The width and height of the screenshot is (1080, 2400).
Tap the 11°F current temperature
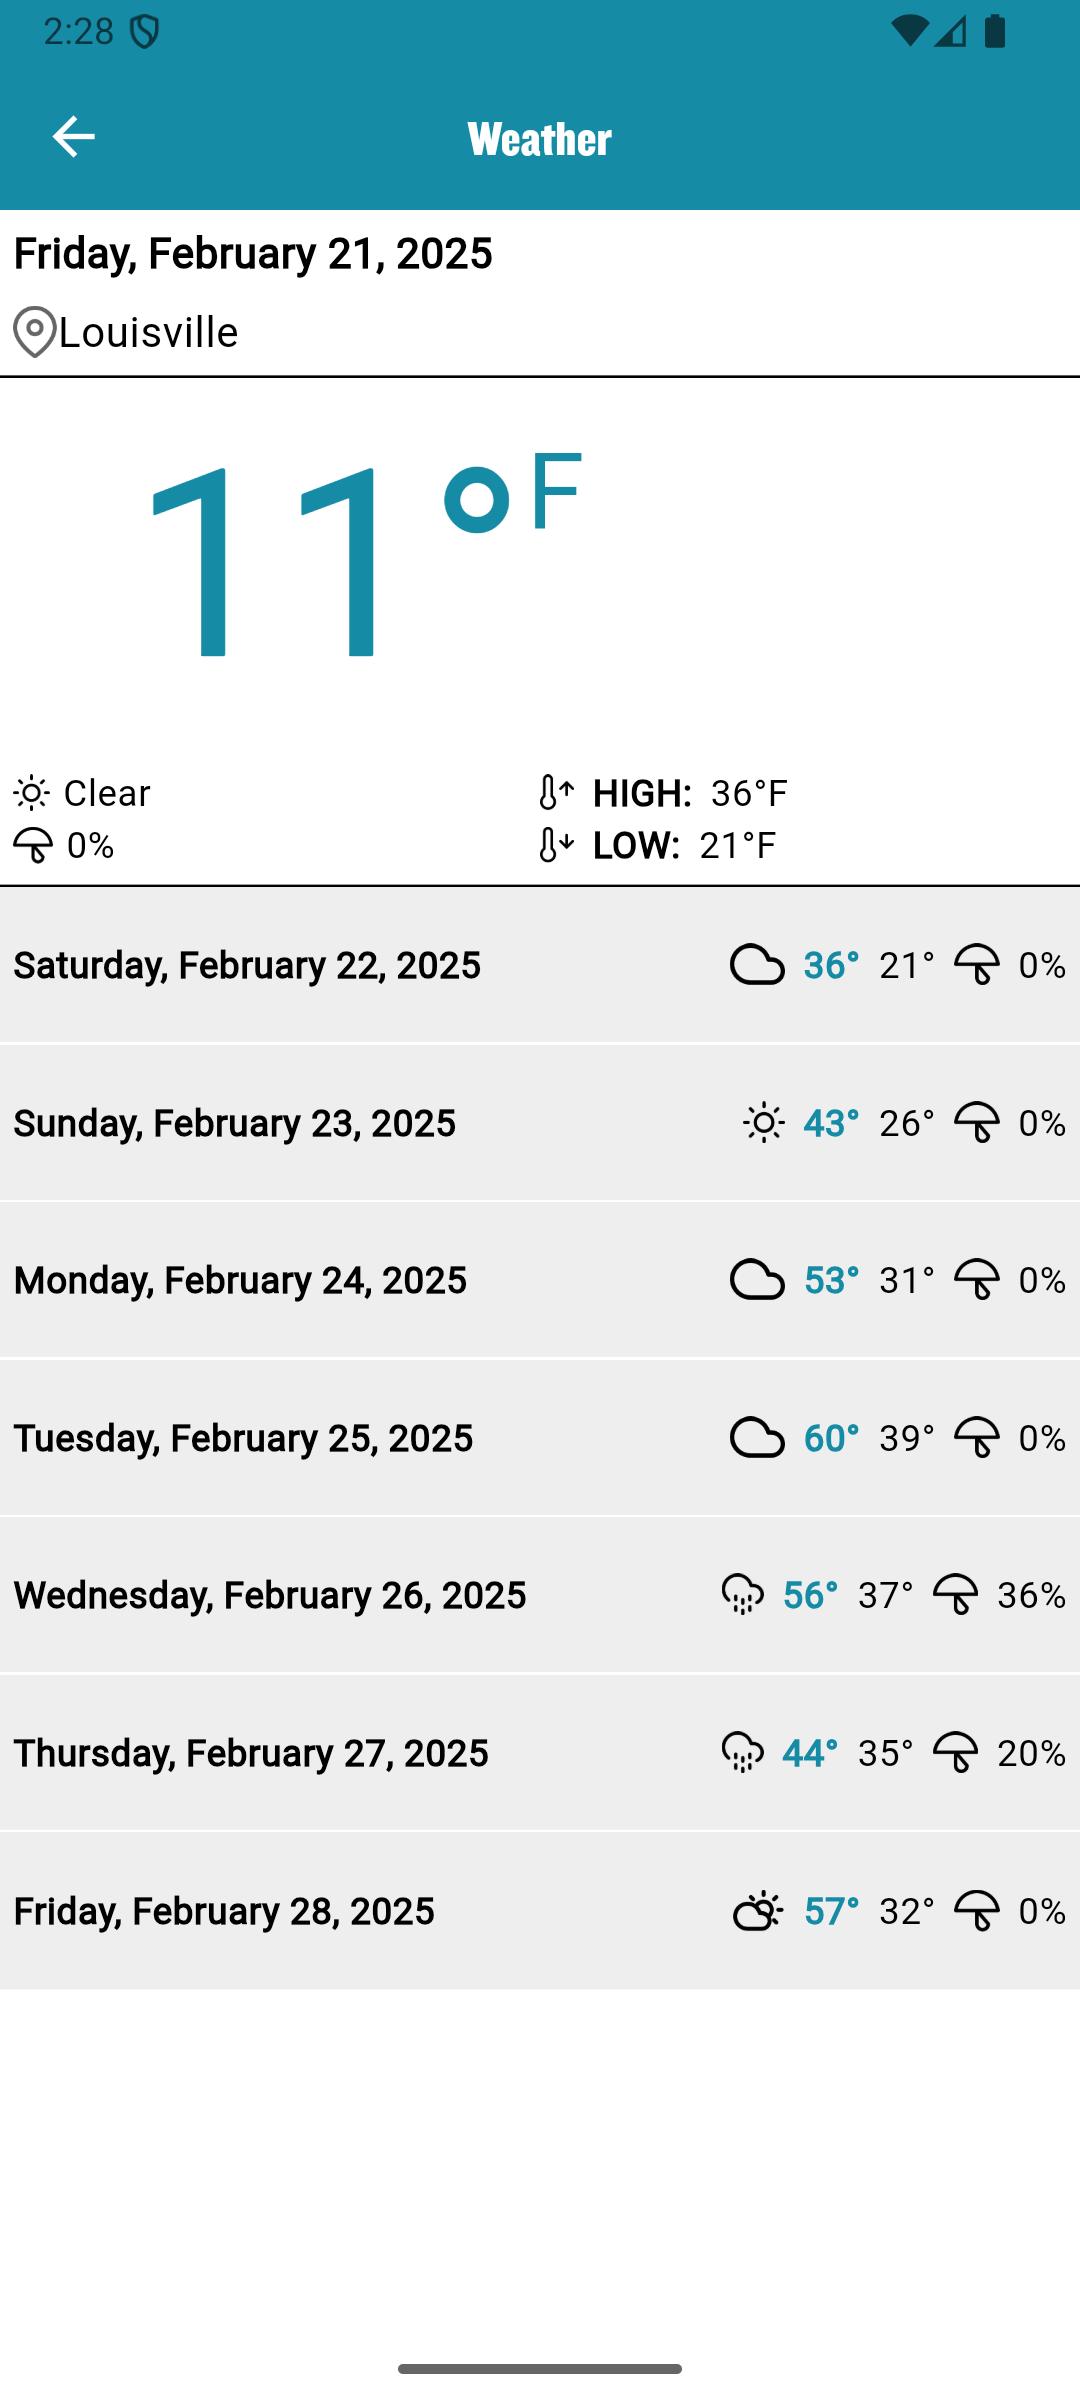[x=362, y=557]
